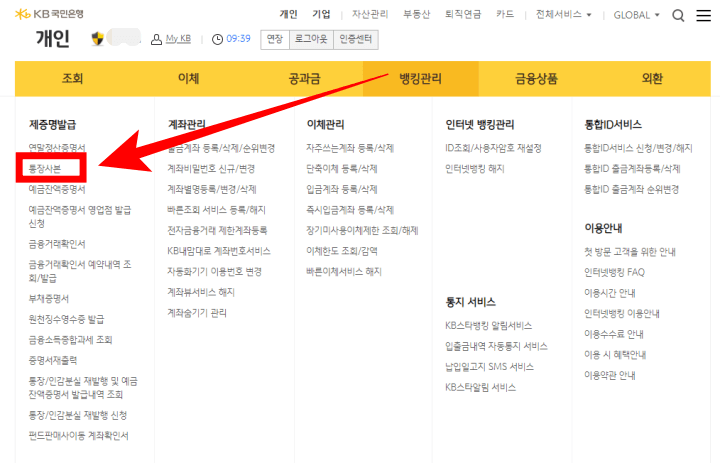This screenshot has height=463, width=720.
Task: Click the 펀드판매사이동 계좌확인서 link
Action: click(79, 436)
